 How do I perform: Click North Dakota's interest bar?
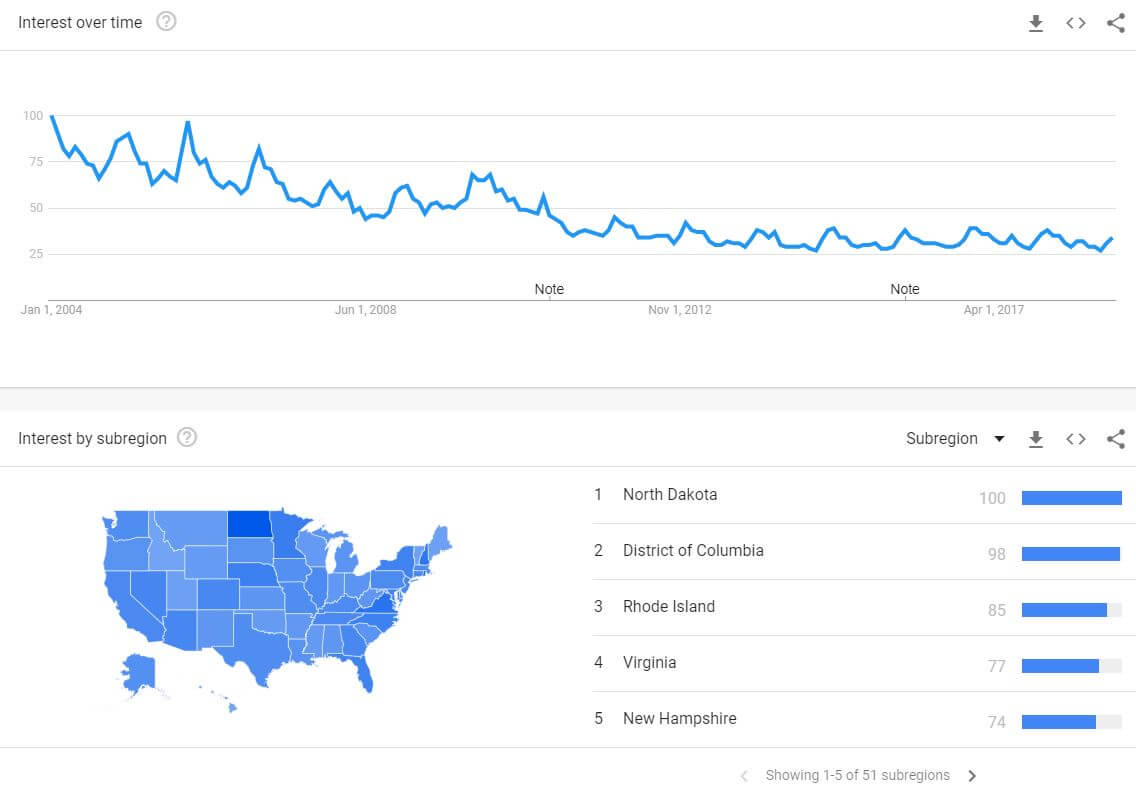tap(1072, 498)
